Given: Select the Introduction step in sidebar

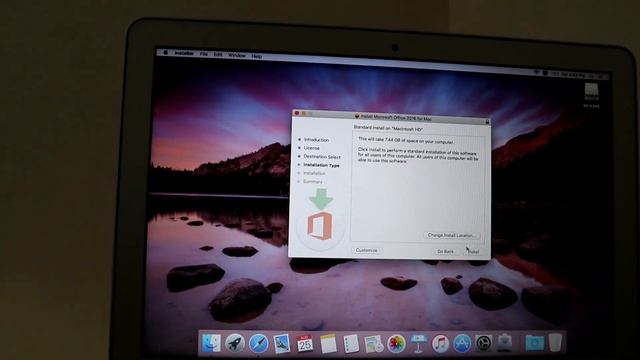Looking at the screenshot, I should coord(316,140).
